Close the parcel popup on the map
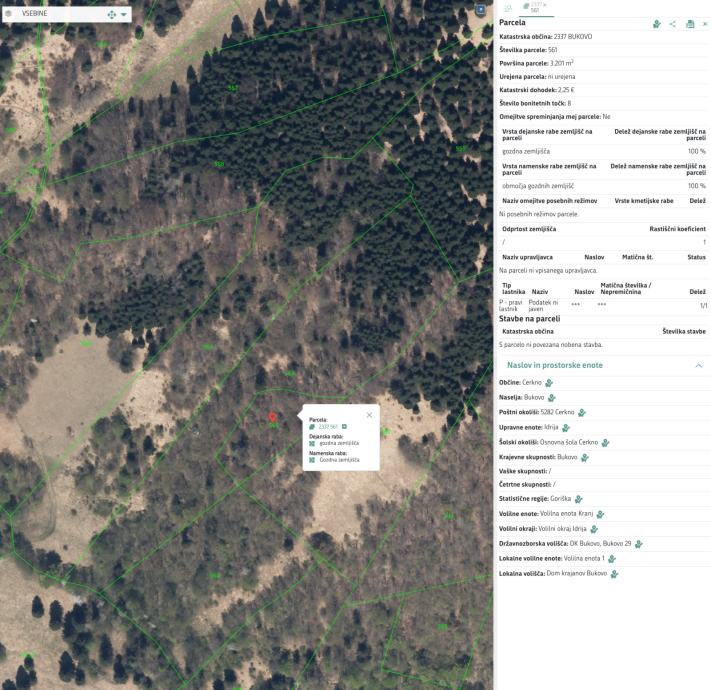This screenshot has width=711, height=690. (x=369, y=414)
